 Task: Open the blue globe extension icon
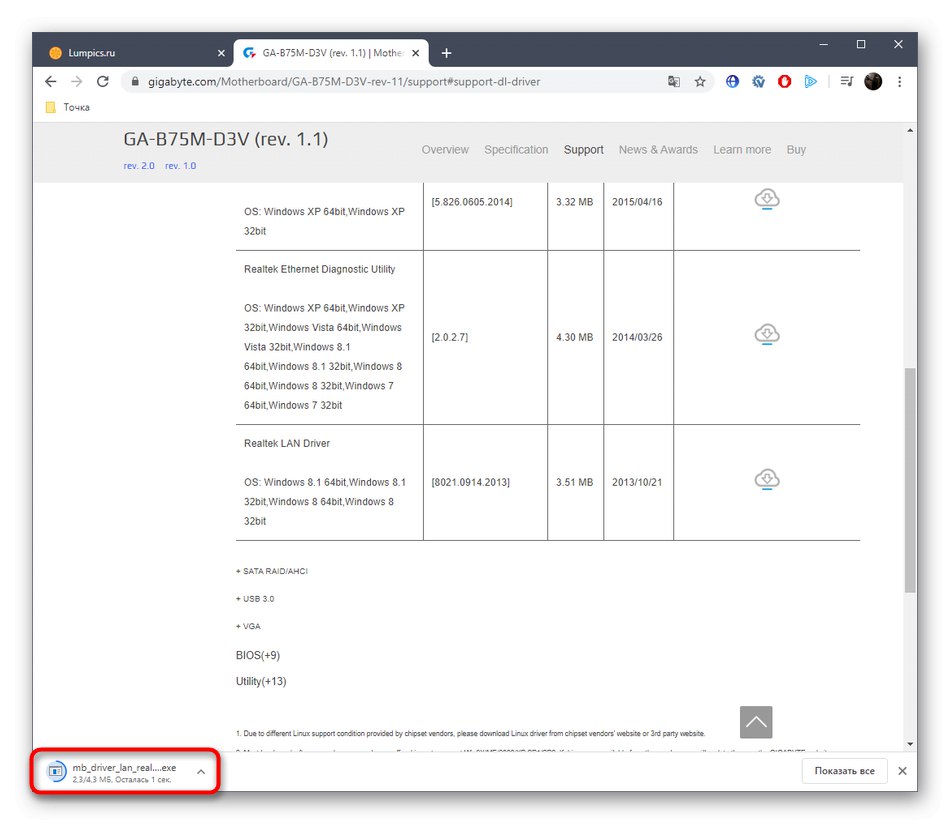point(732,81)
